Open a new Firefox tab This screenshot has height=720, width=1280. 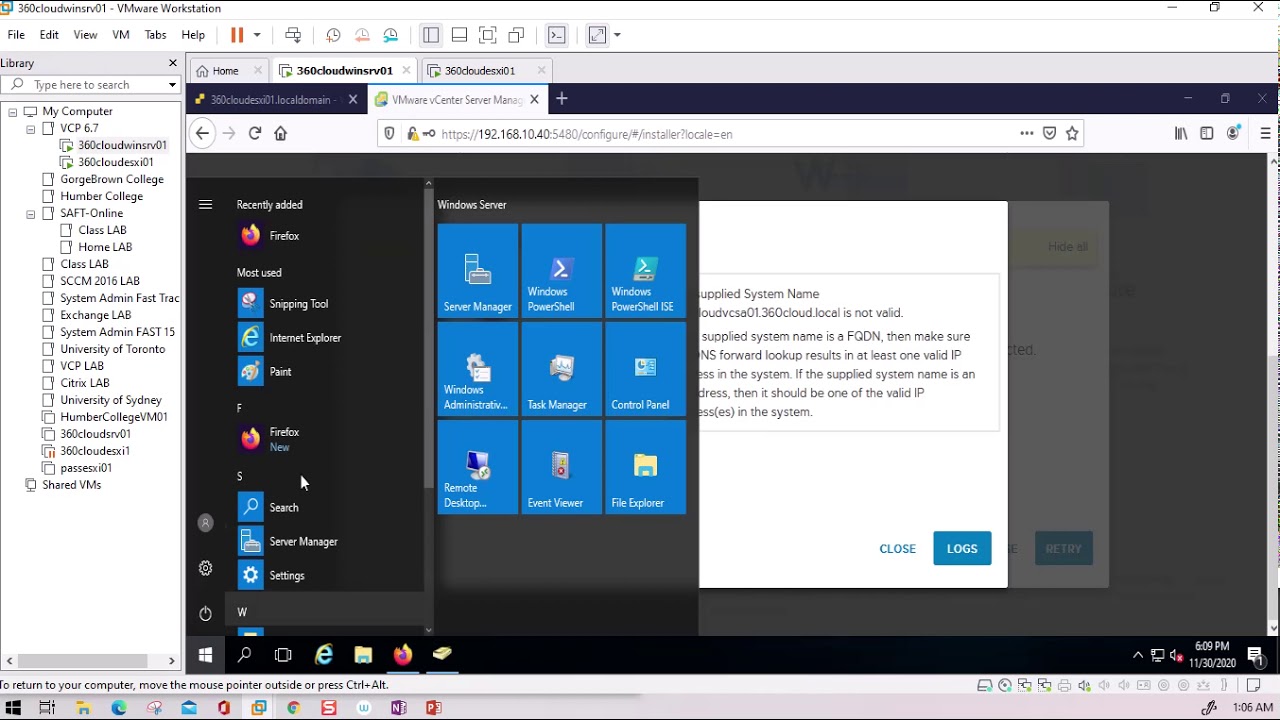(562, 99)
